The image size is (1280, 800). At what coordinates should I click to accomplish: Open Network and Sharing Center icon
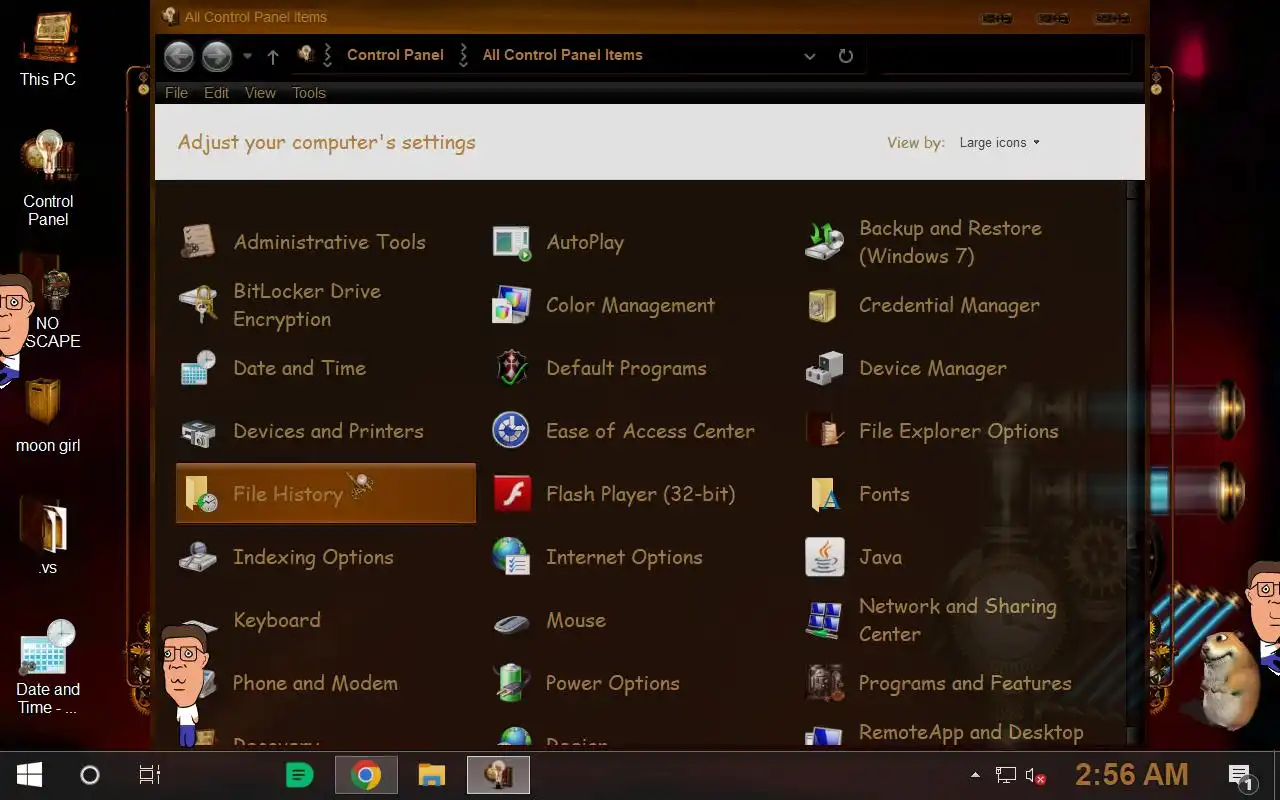[x=825, y=620]
